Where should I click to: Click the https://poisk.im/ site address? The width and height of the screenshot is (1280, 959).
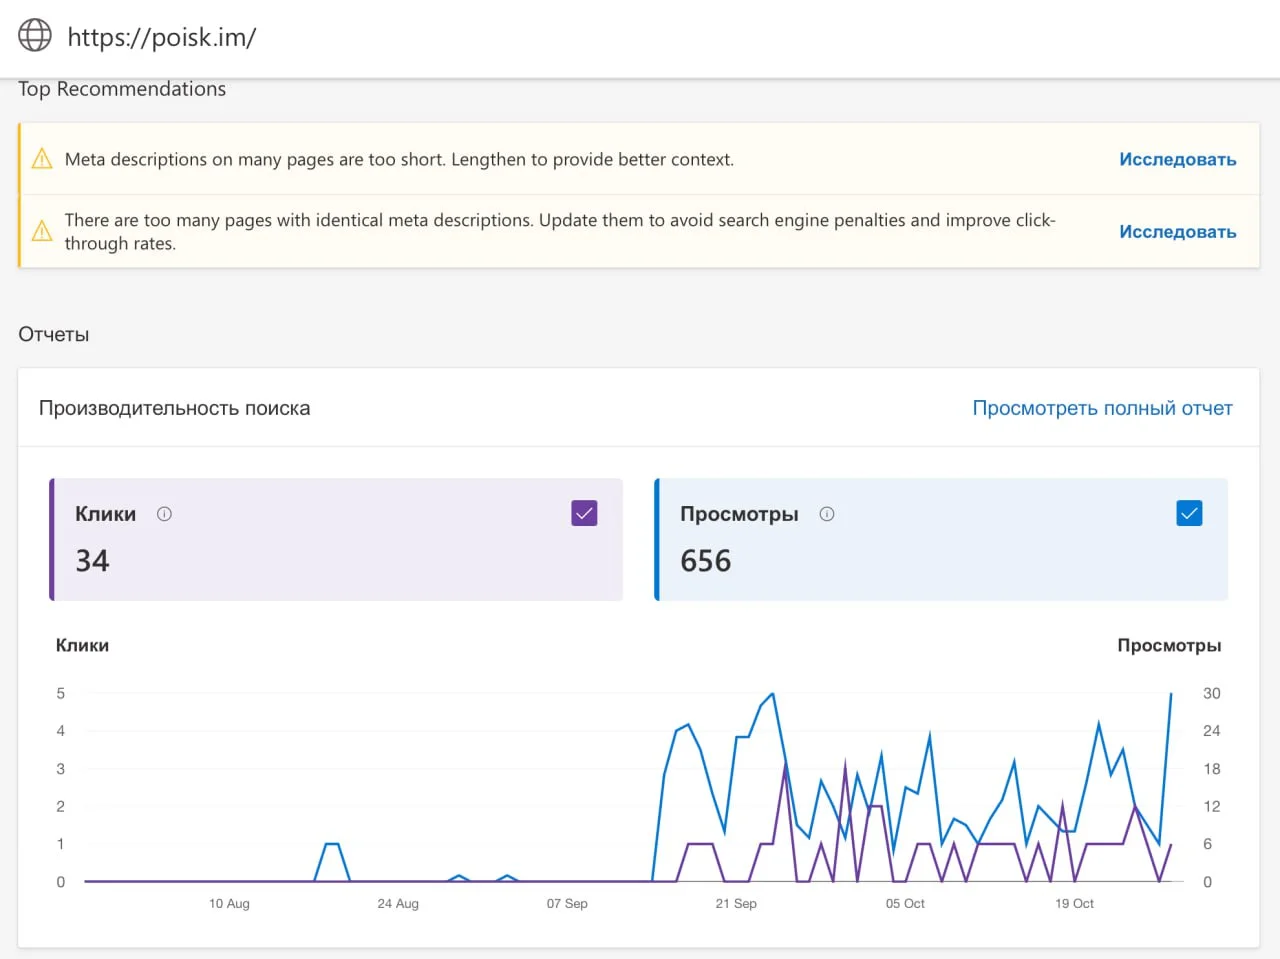click(x=162, y=37)
